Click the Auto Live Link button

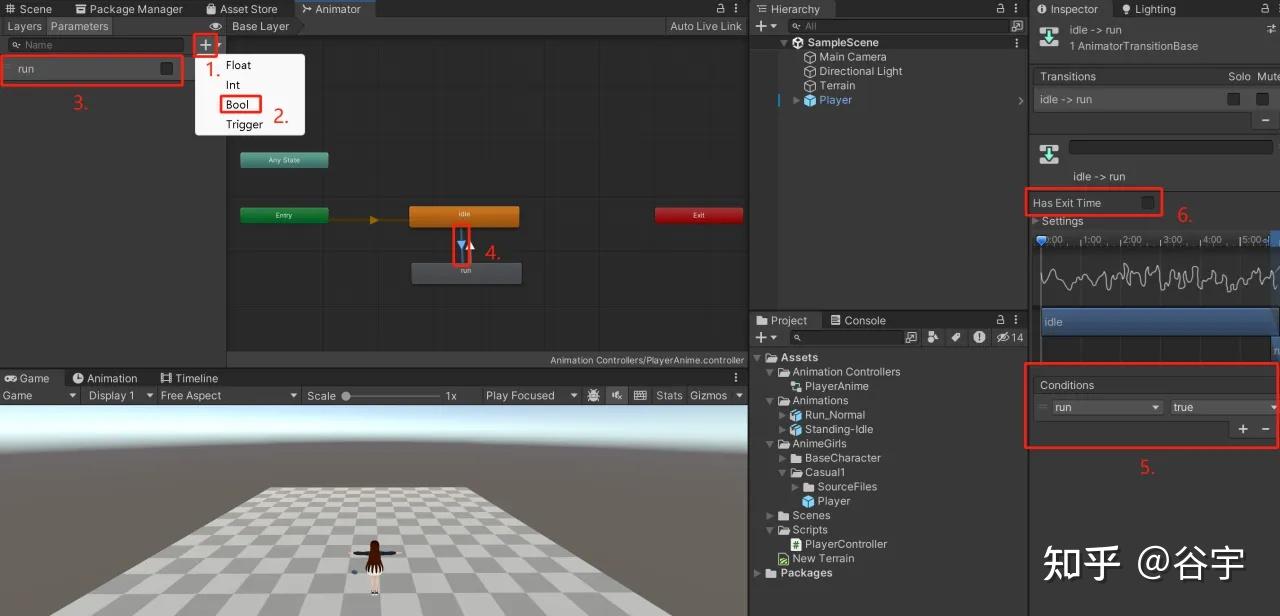(x=706, y=26)
